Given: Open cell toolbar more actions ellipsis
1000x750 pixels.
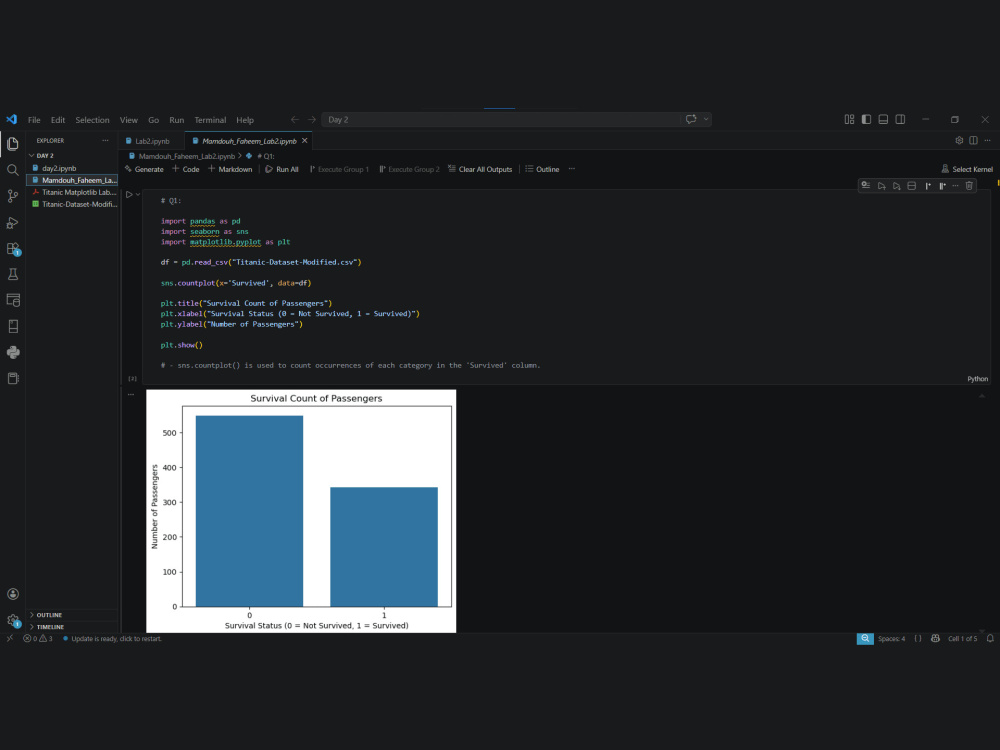Looking at the screenshot, I should pyautogui.click(x=955, y=186).
